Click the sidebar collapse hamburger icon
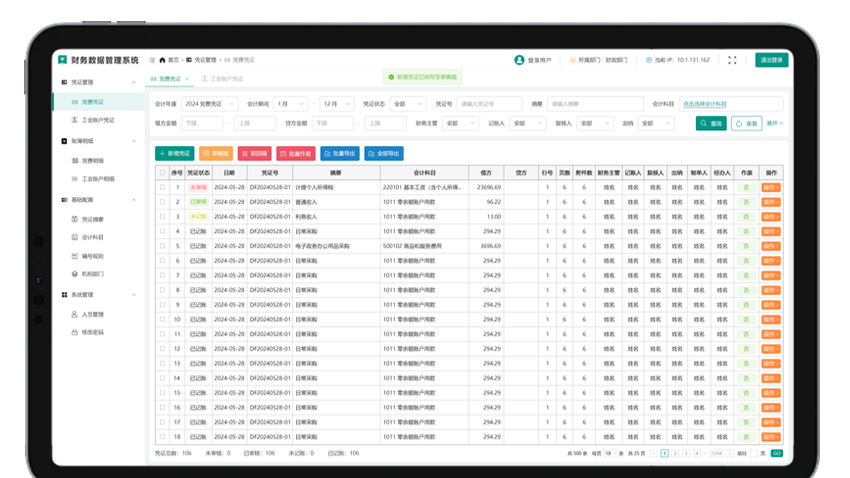This screenshot has height=478, width=850. (x=152, y=60)
